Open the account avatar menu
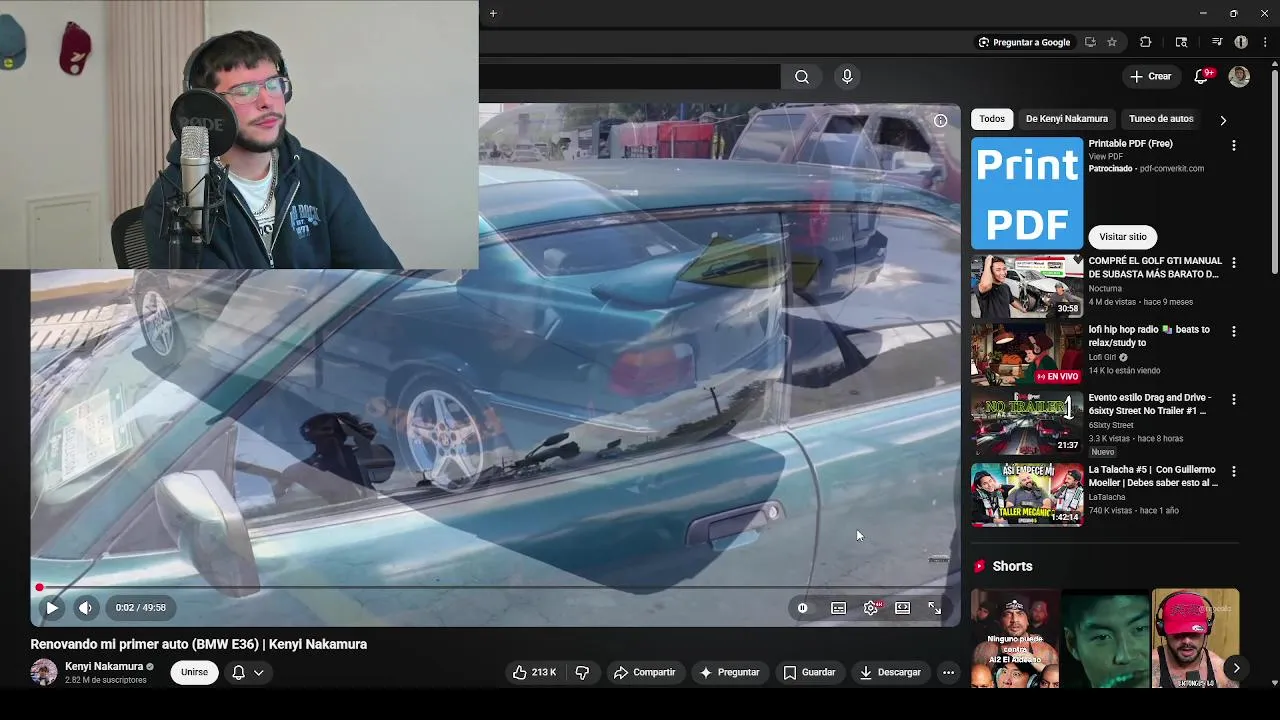The width and height of the screenshot is (1280, 720). point(1239,76)
